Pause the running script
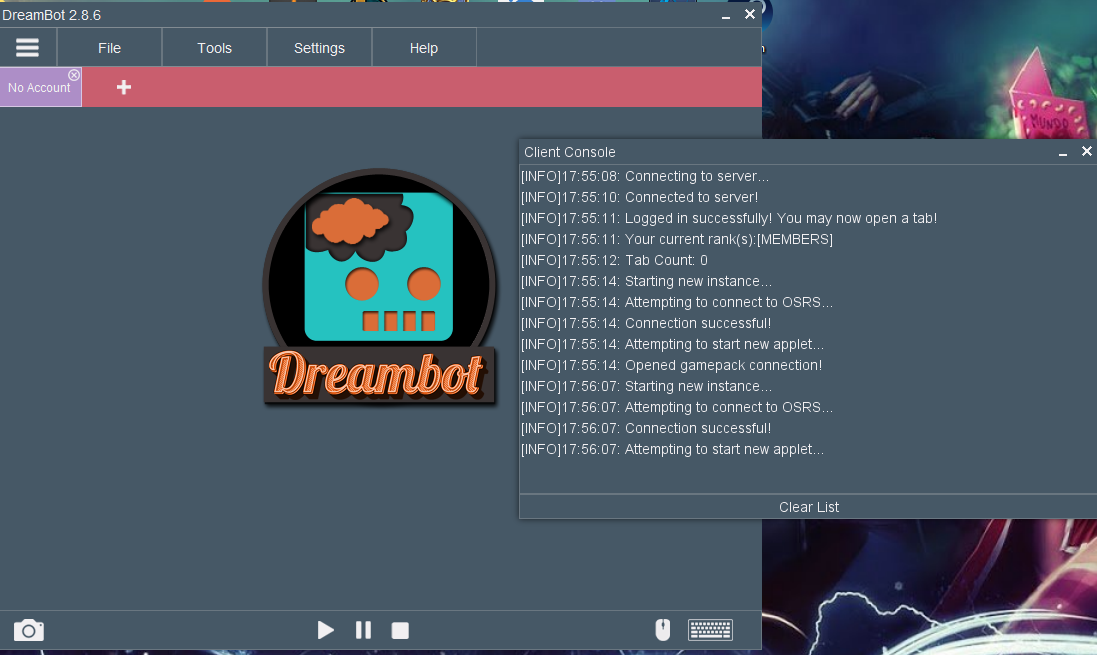The width and height of the screenshot is (1097, 655). coord(363,630)
